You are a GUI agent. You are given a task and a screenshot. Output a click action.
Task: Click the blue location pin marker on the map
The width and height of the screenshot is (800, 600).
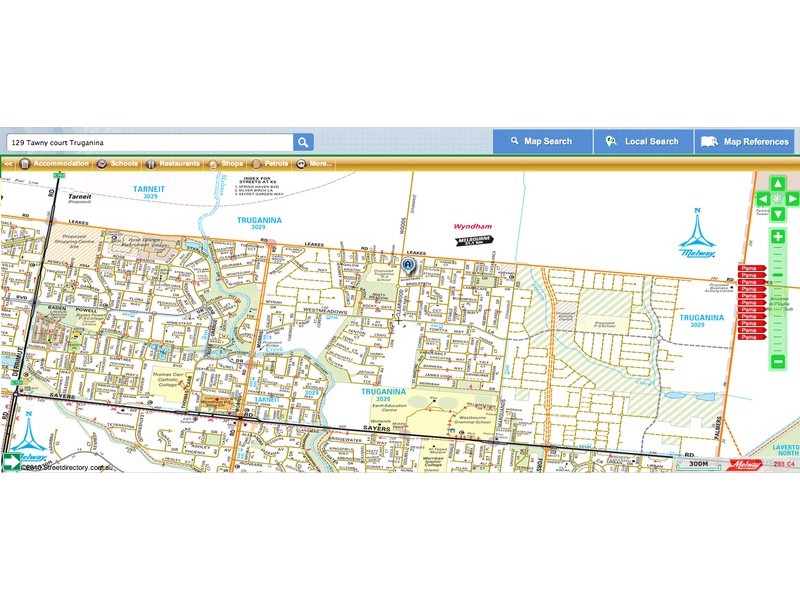pyautogui.click(x=408, y=264)
